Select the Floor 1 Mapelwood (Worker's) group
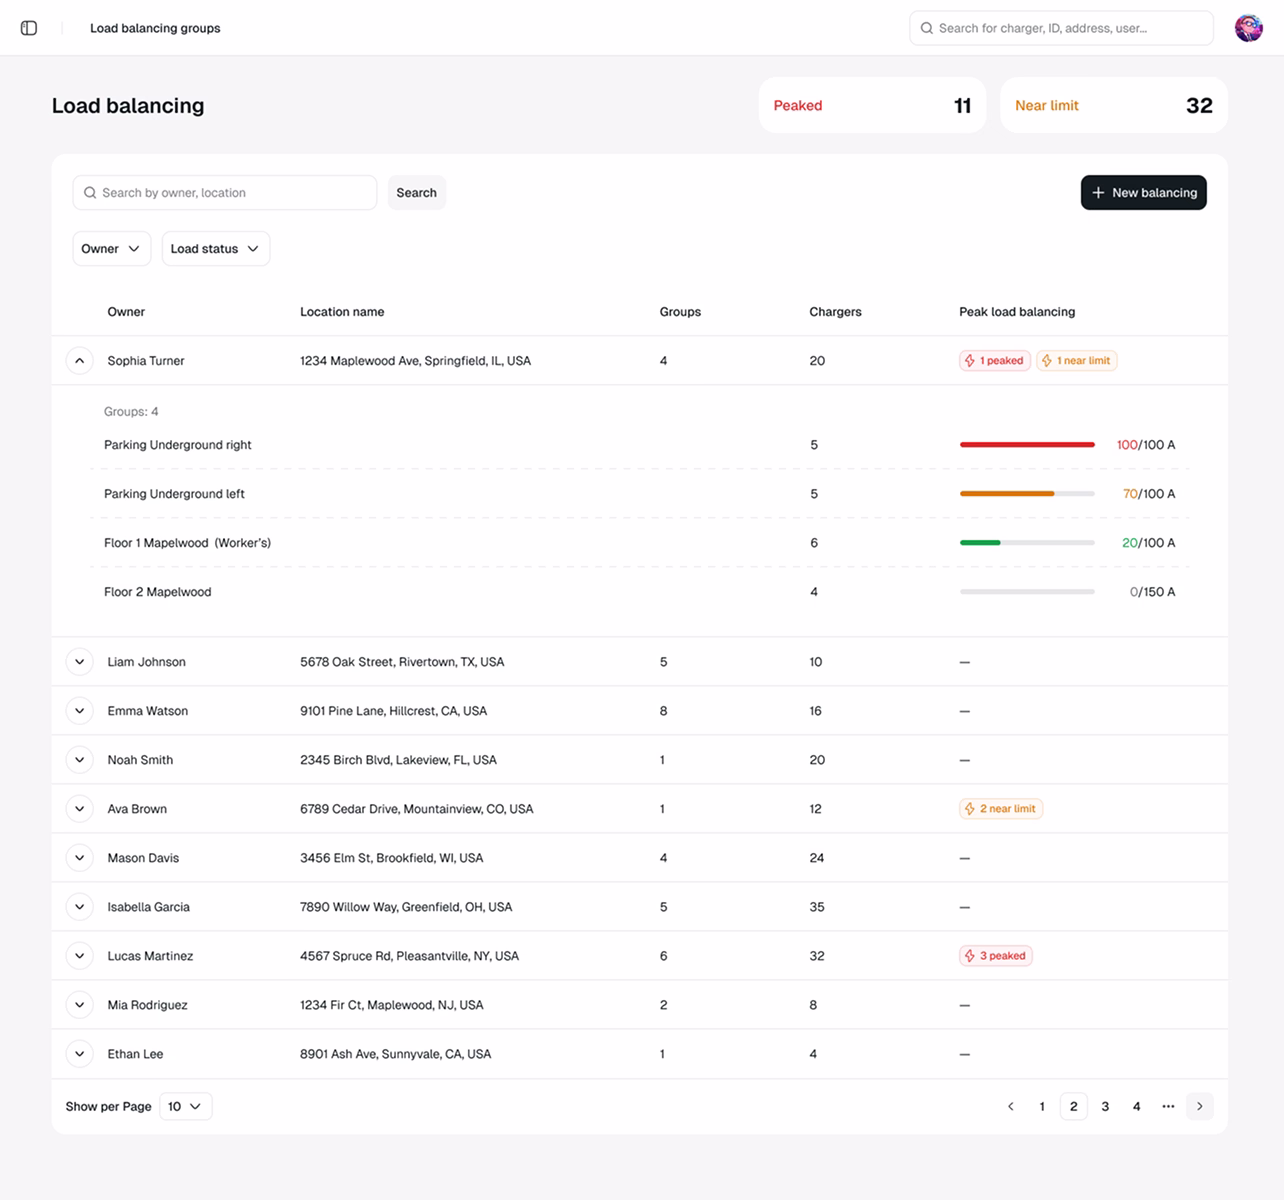 coord(187,543)
